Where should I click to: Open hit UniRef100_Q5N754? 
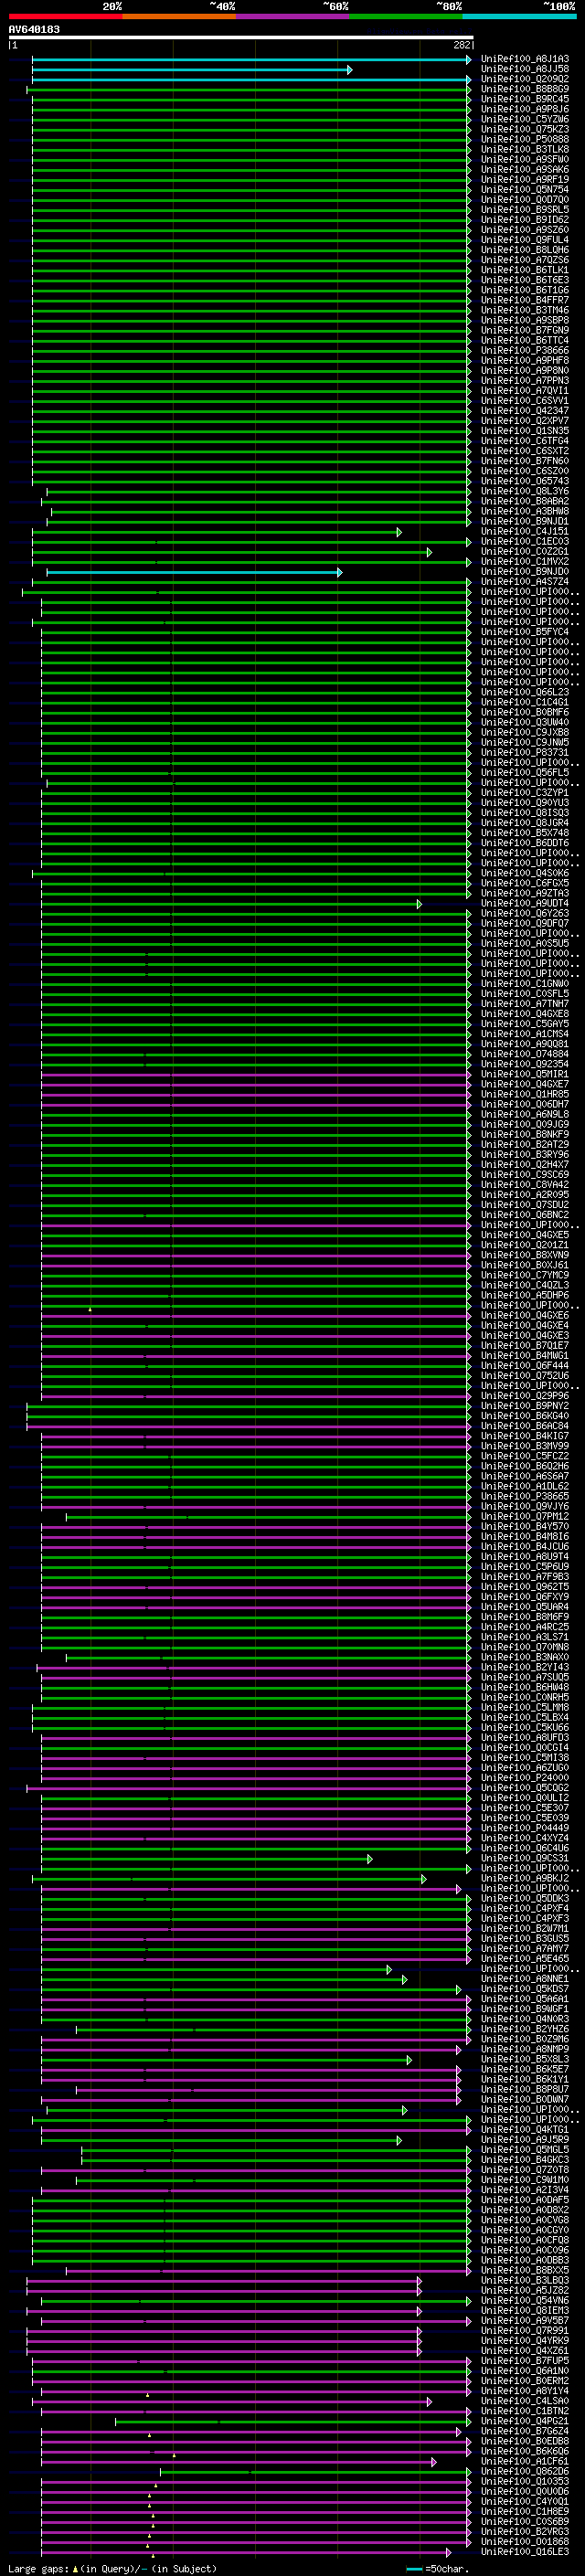pyautogui.click(x=525, y=189)
